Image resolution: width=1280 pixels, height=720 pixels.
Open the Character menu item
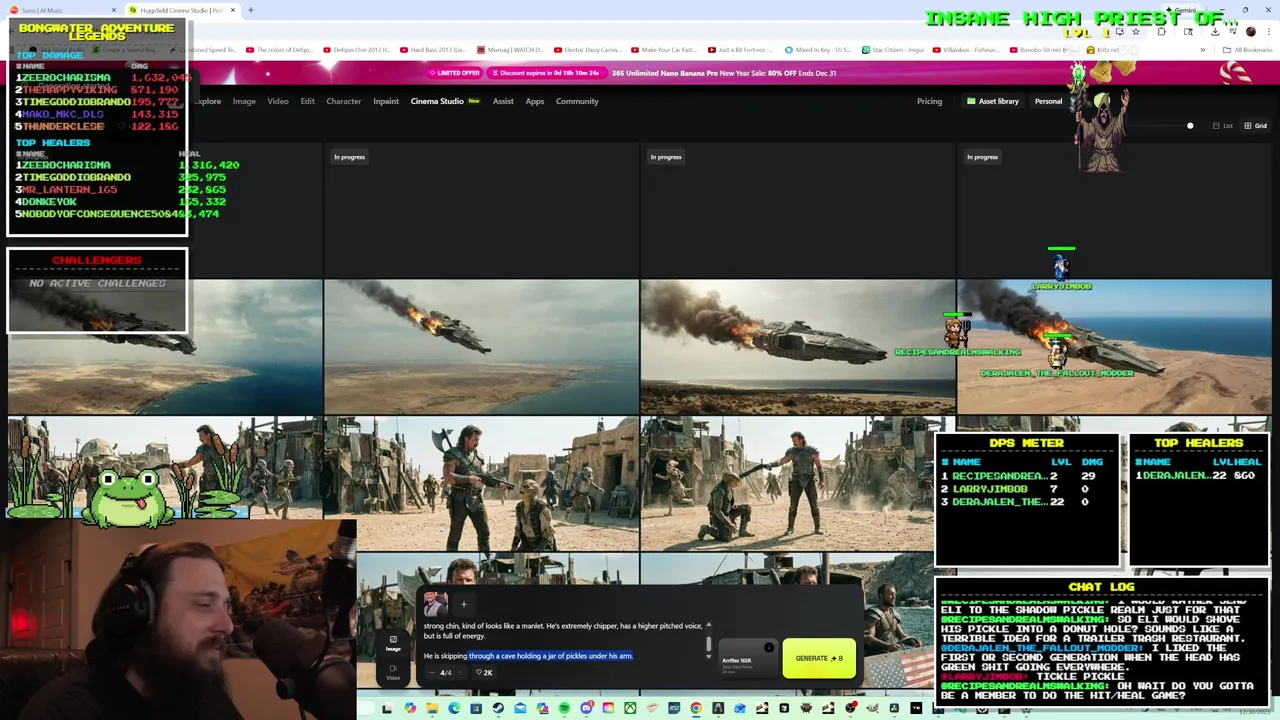(343, 101)
